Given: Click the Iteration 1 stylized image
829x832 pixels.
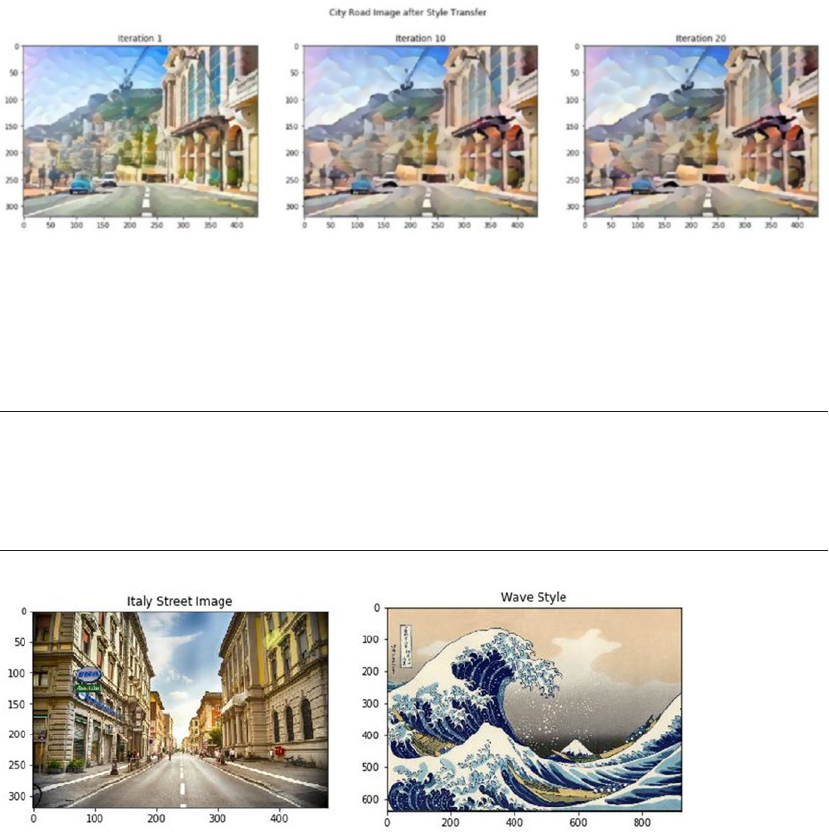Looking at the screenshot, I should pos(141,131).
